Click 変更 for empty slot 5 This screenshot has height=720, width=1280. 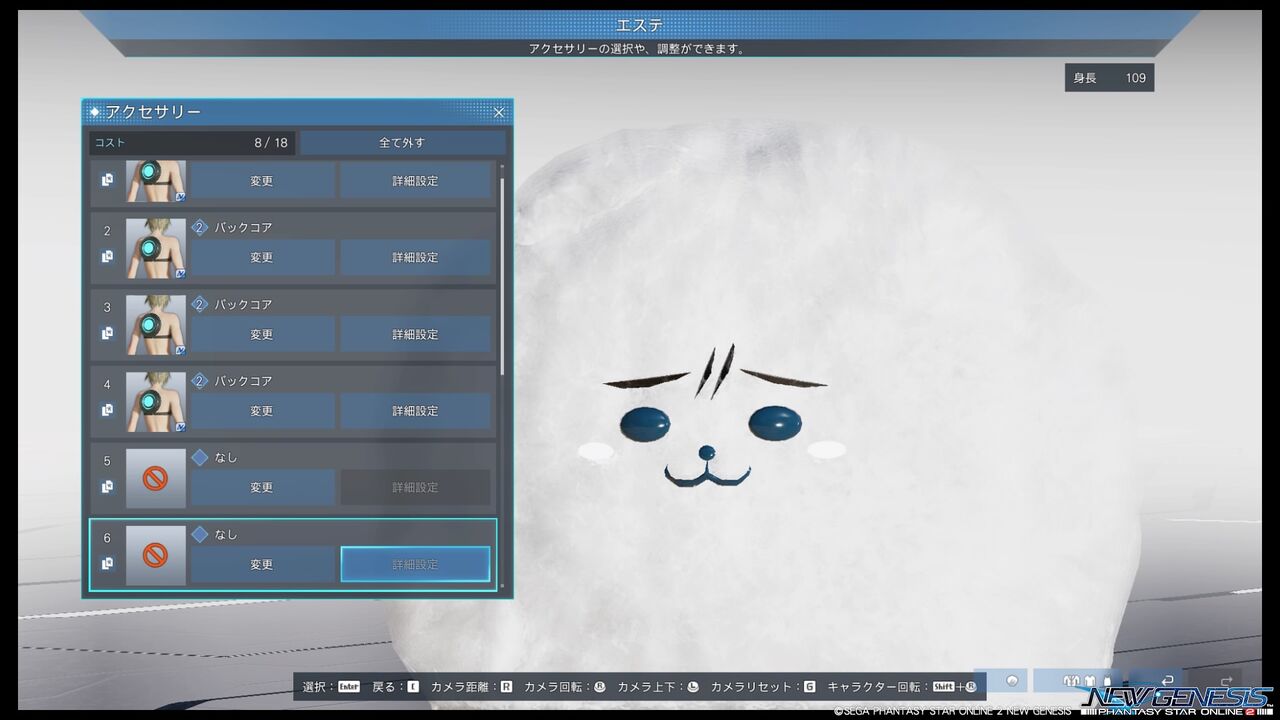(262, 487)
